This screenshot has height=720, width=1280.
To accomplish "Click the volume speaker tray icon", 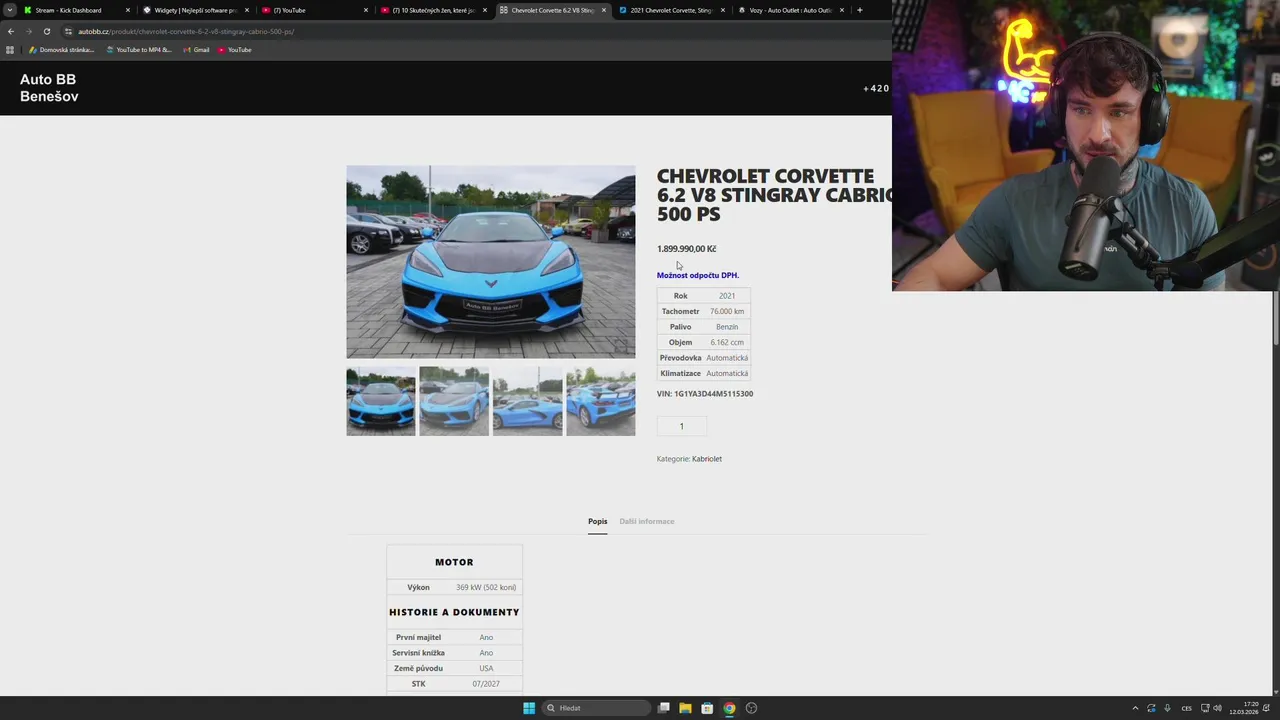I will click(x=1217, y=708).
